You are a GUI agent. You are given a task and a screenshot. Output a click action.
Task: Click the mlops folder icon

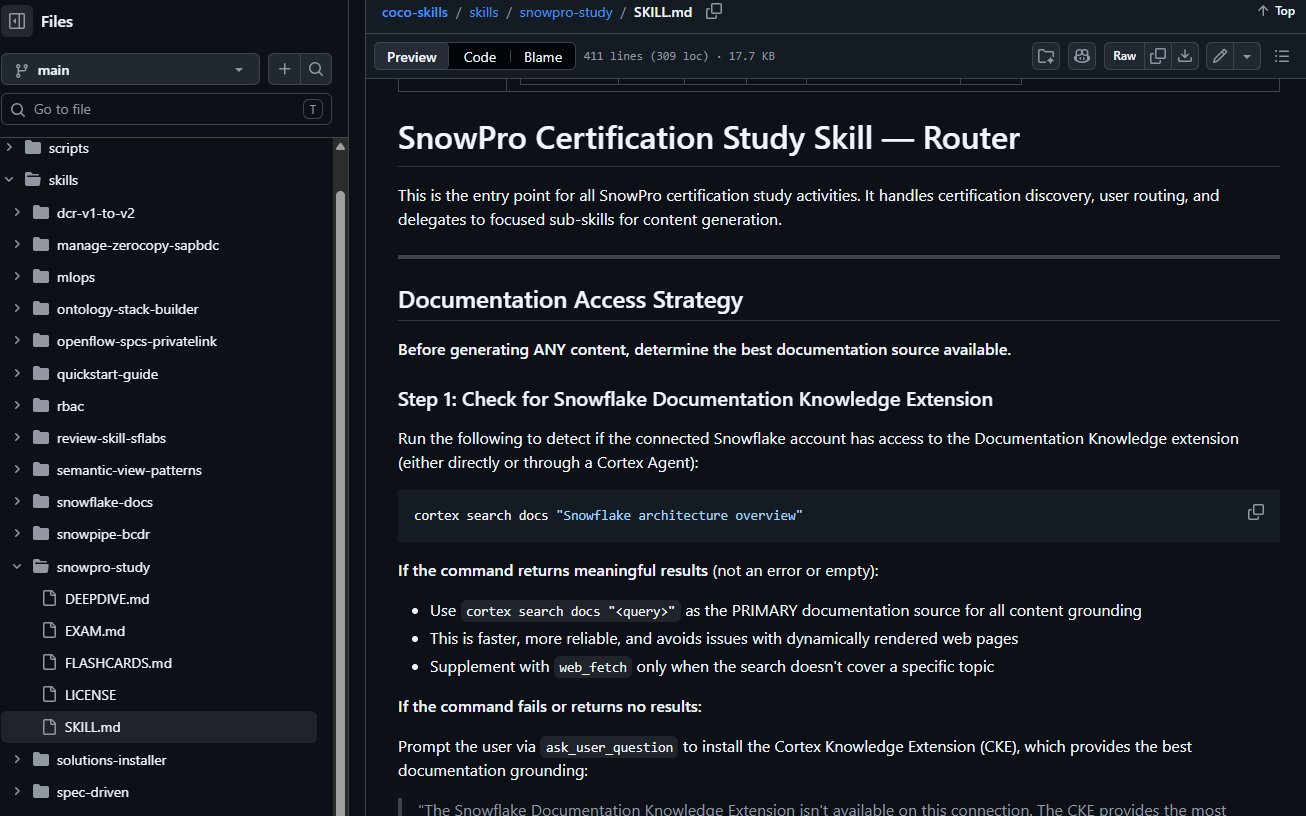pos(41,277)
